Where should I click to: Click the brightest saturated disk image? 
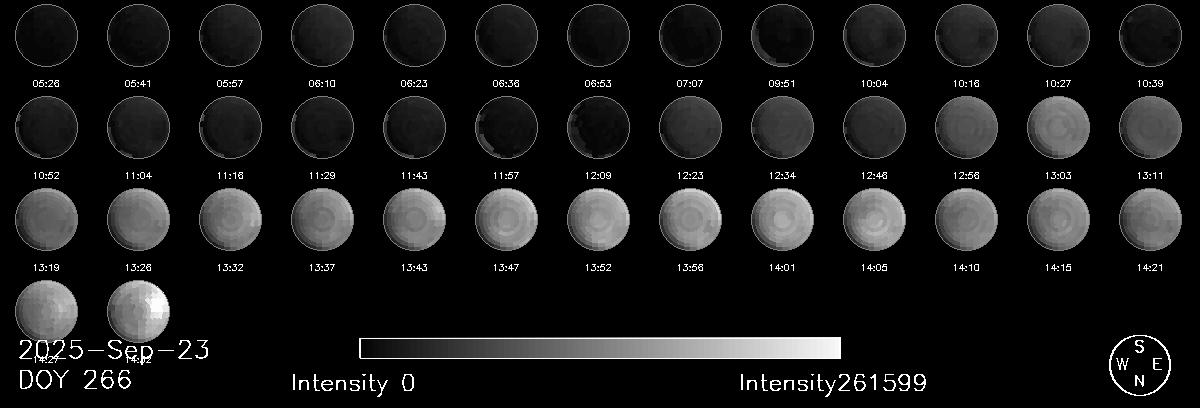click(x=139, y=312)
